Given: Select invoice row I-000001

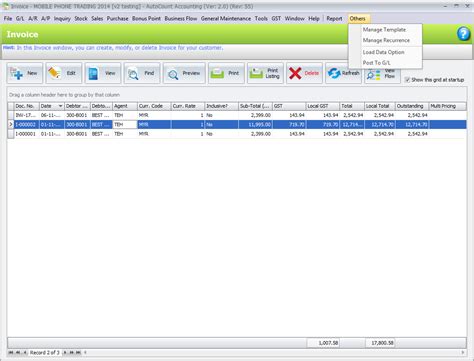Looking at the screenshot, I should 237,134.
